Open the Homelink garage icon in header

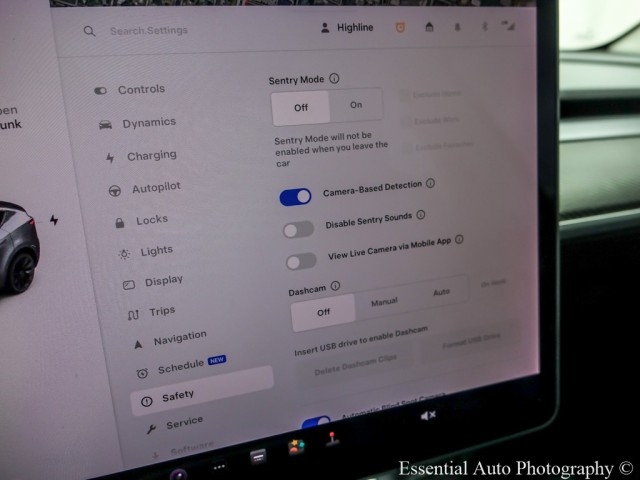pos(429,27)
